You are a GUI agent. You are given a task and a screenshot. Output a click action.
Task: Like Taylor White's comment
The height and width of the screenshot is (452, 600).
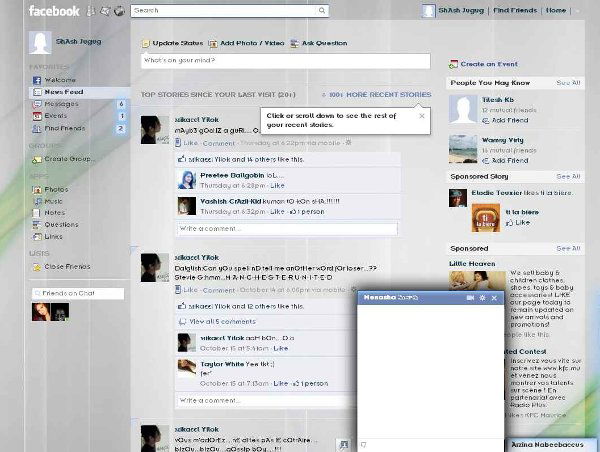click(x=280, y=383)
